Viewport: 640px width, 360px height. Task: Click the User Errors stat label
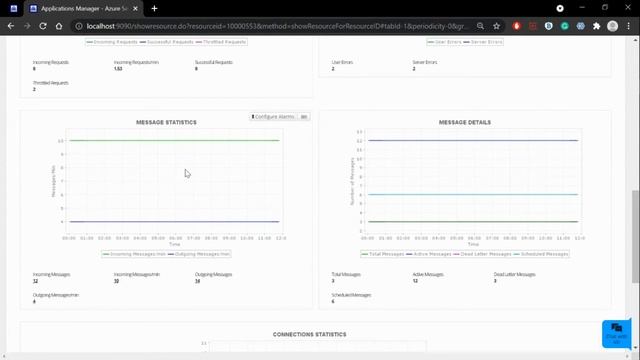pos(342,62)
